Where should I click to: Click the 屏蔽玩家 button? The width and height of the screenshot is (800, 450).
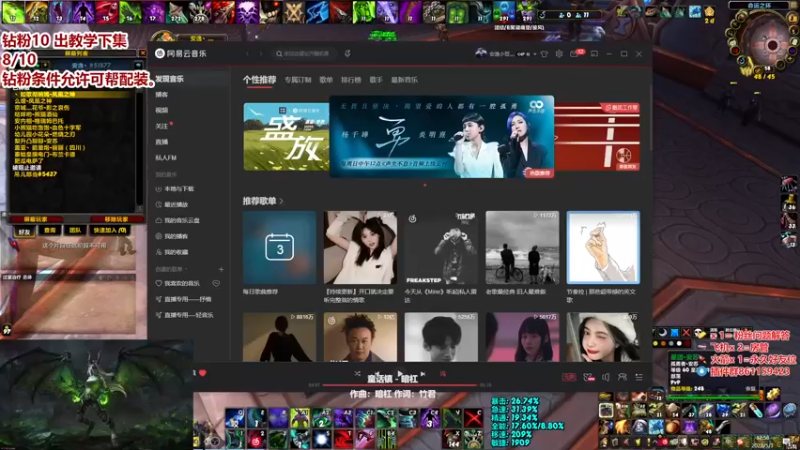click(36, 219)
